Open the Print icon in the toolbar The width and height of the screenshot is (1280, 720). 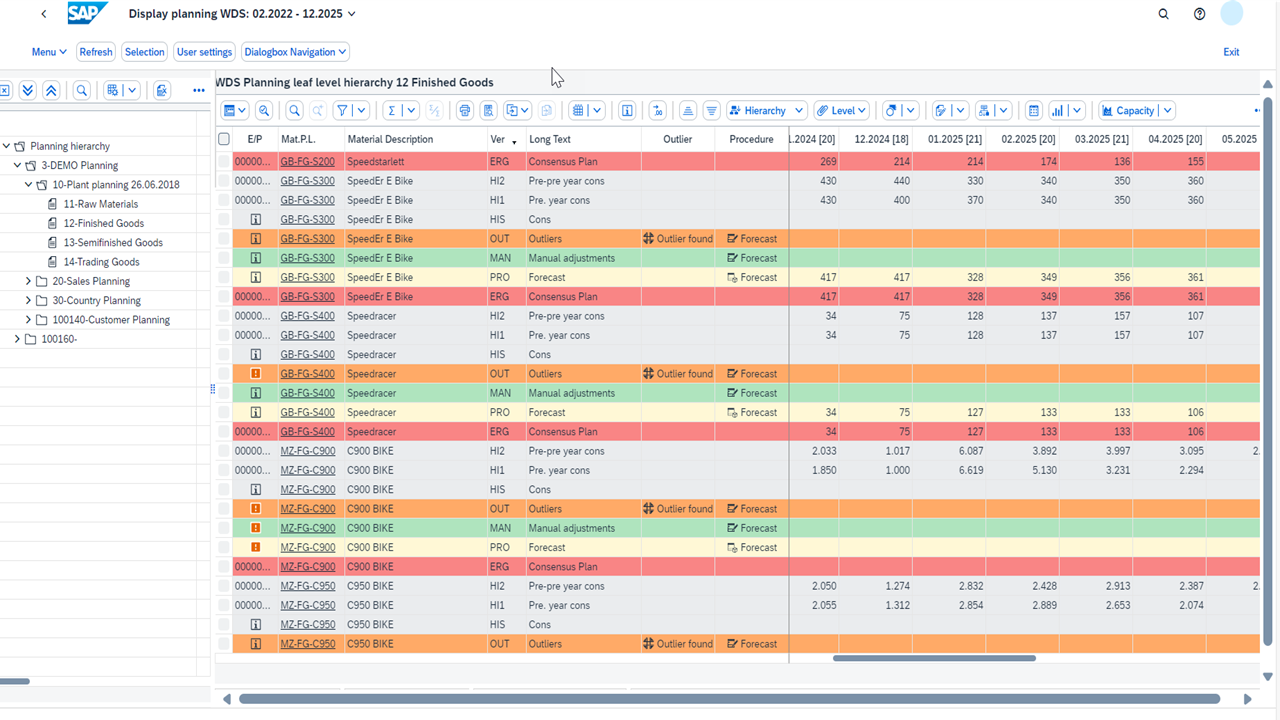(x=464, y=110)
